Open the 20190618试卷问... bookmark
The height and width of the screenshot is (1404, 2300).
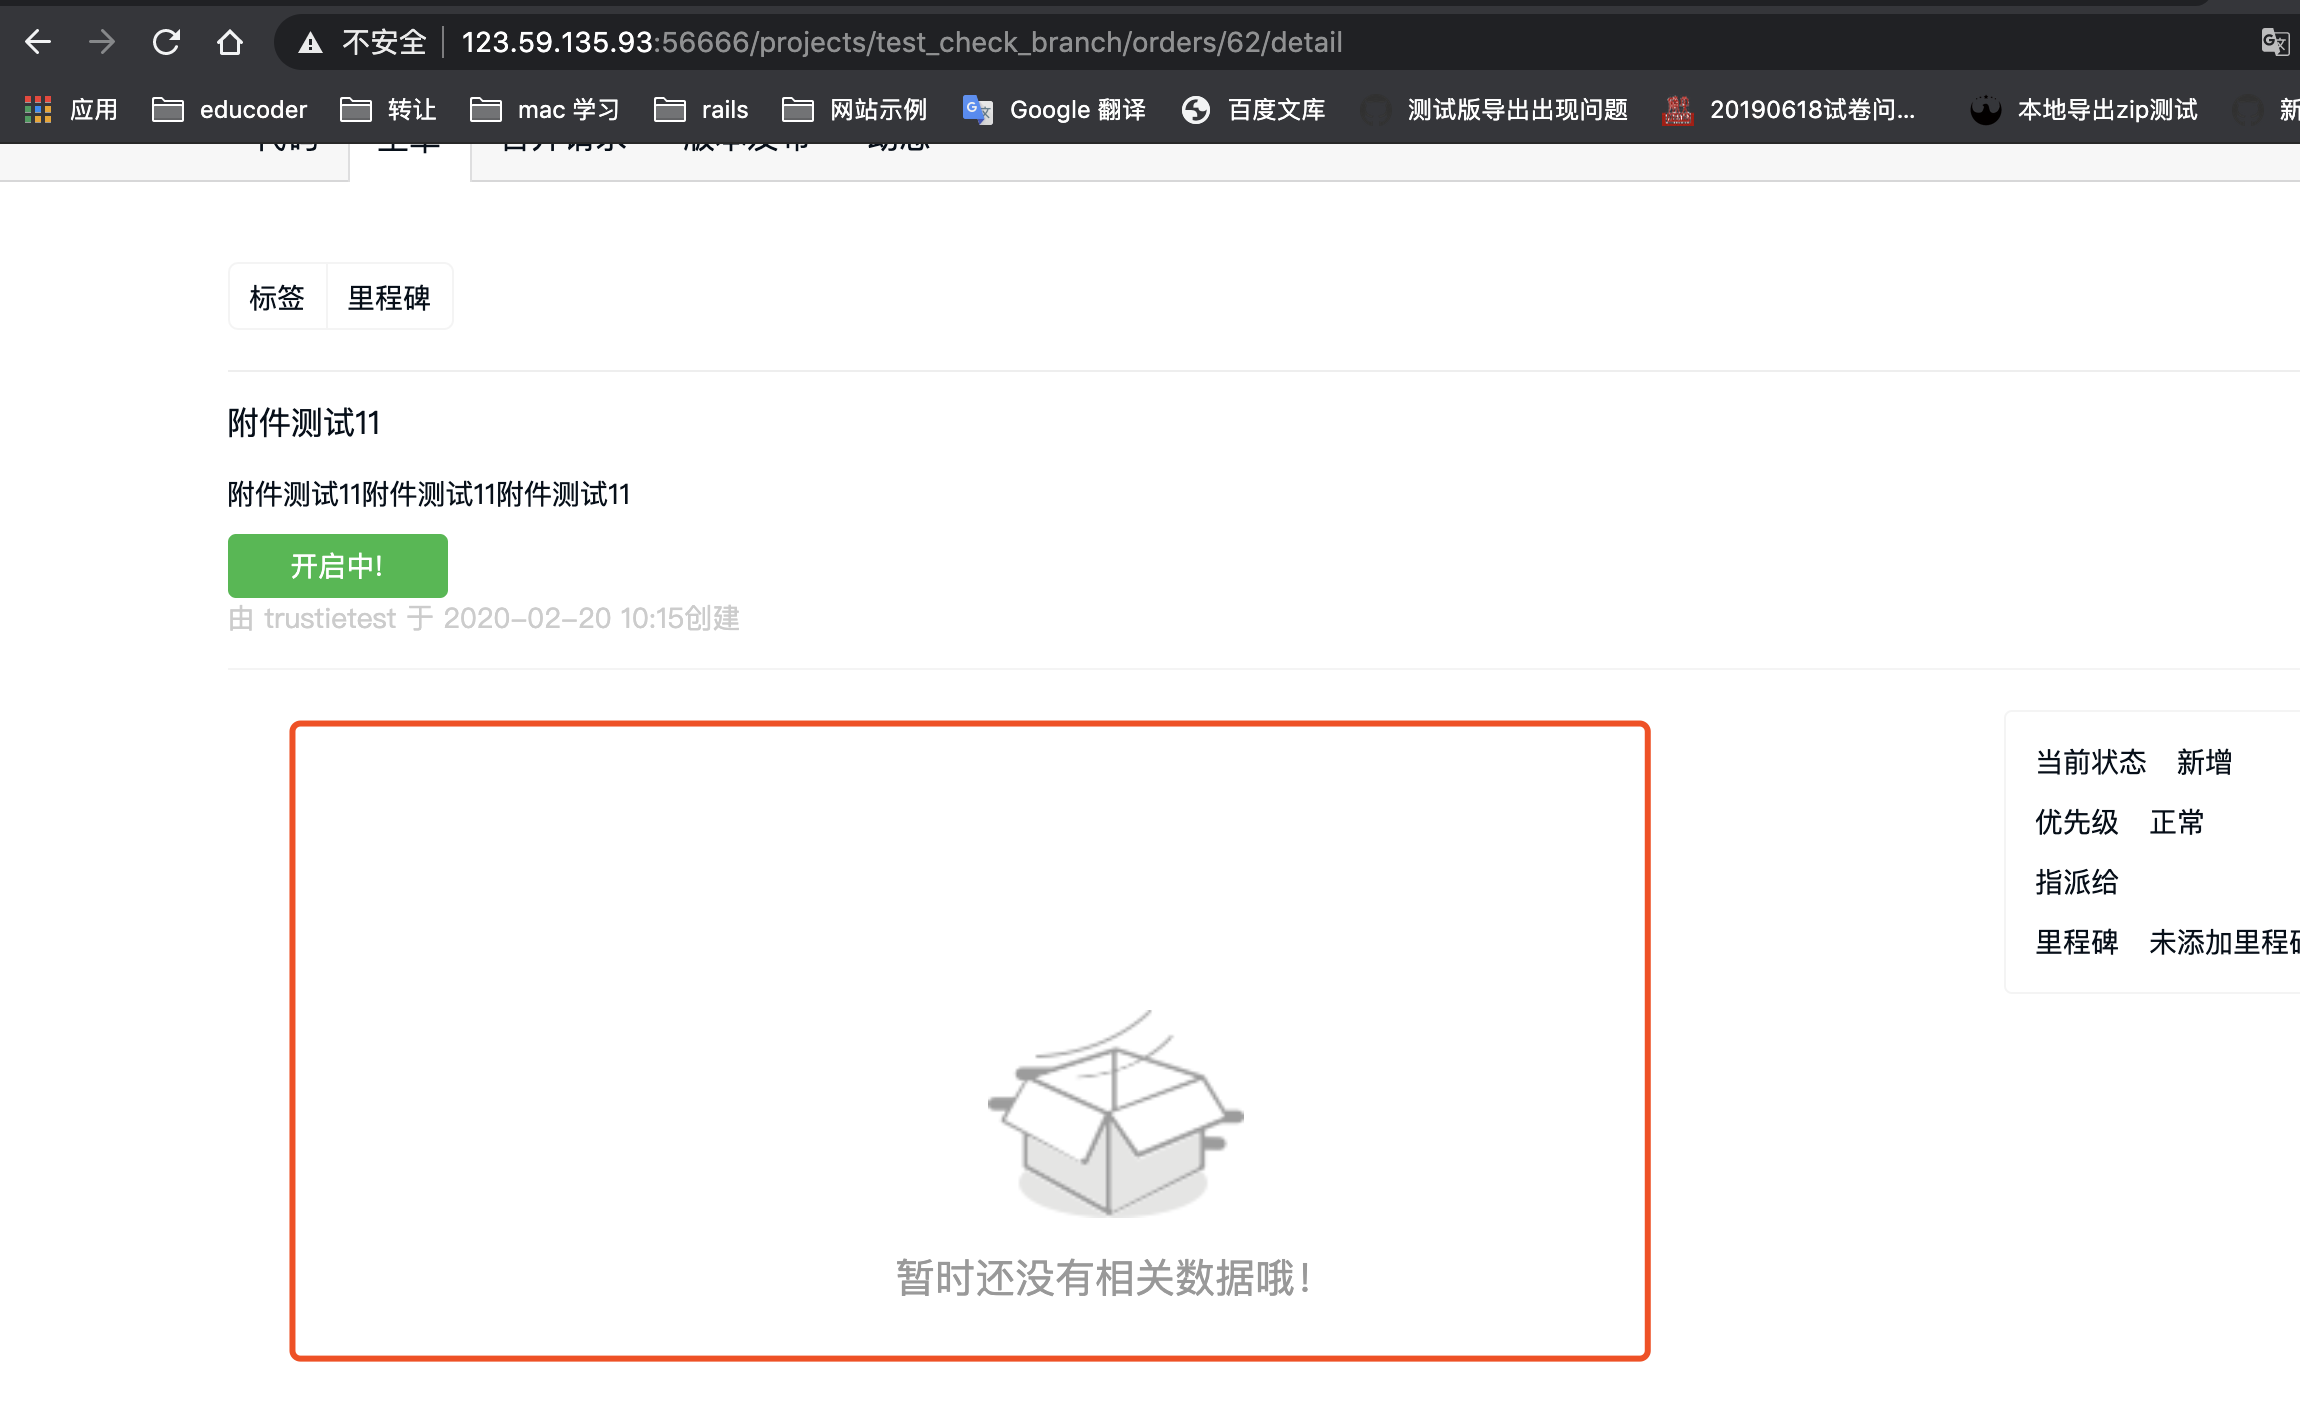point(1788,109)
